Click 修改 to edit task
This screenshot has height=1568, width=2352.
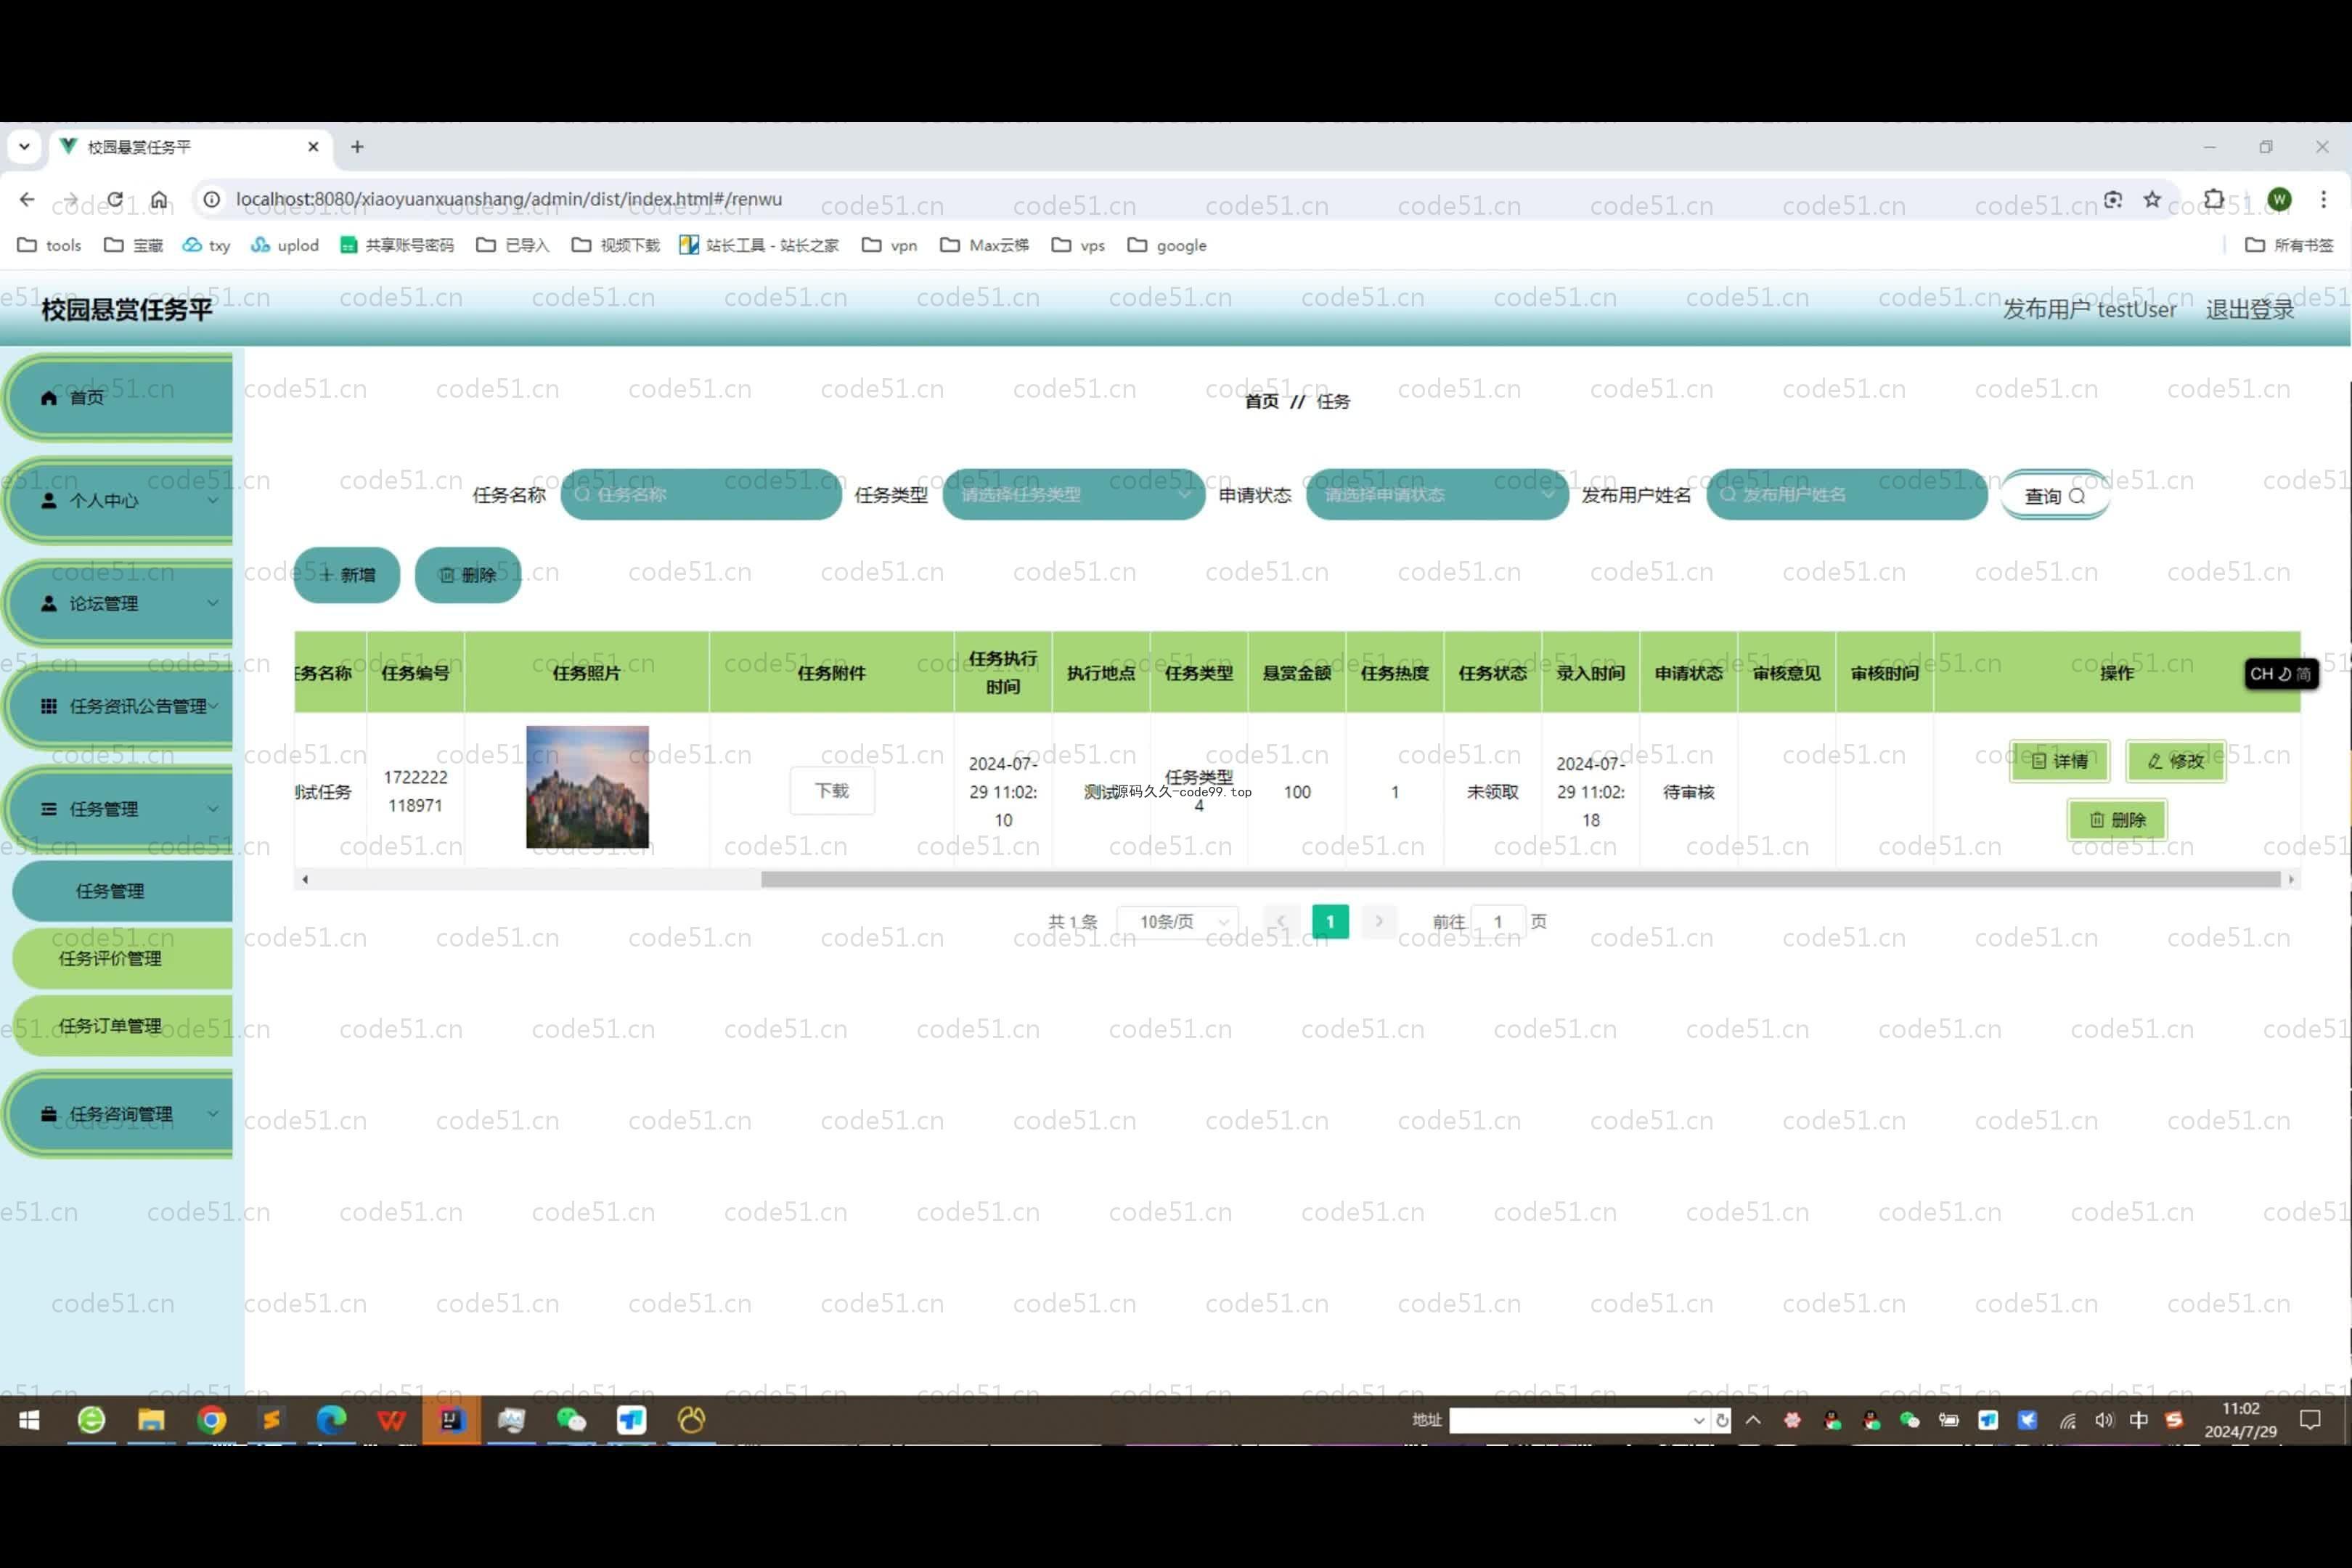click(x=2176, y=761)
